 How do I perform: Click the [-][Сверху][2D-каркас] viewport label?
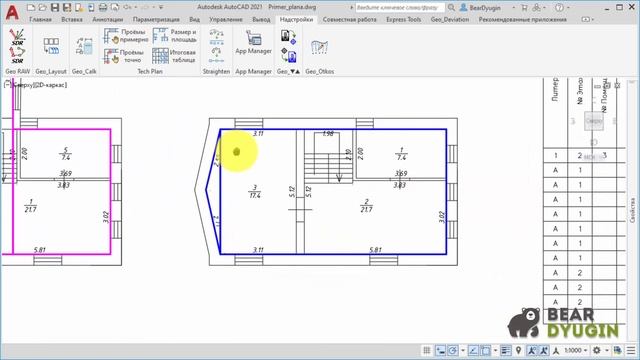[x=36, y=85]
